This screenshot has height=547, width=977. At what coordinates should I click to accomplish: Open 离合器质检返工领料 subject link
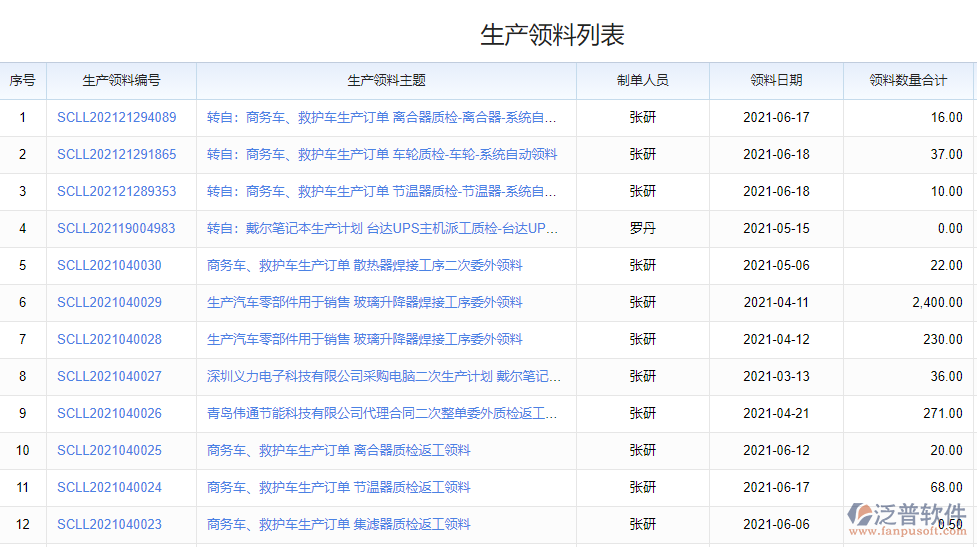tap(338, 450)
